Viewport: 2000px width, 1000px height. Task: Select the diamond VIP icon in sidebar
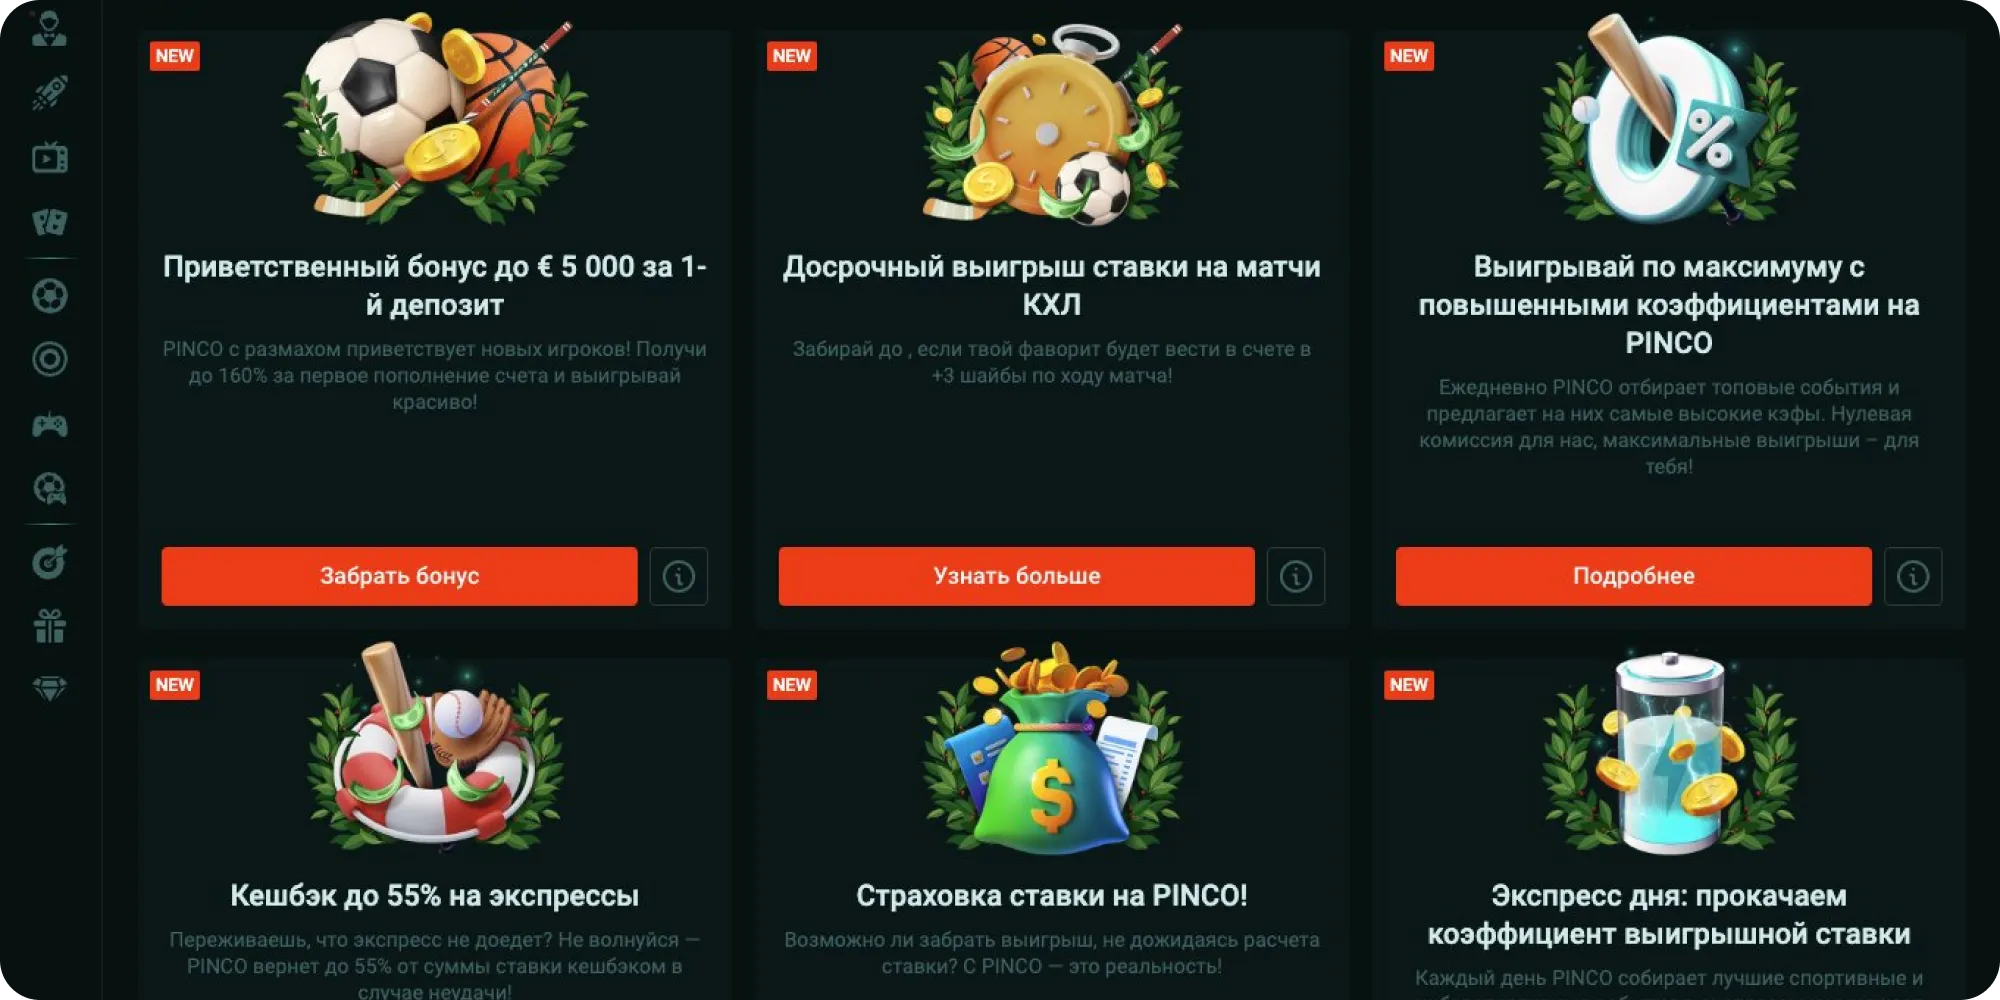[x=50, y=689]
